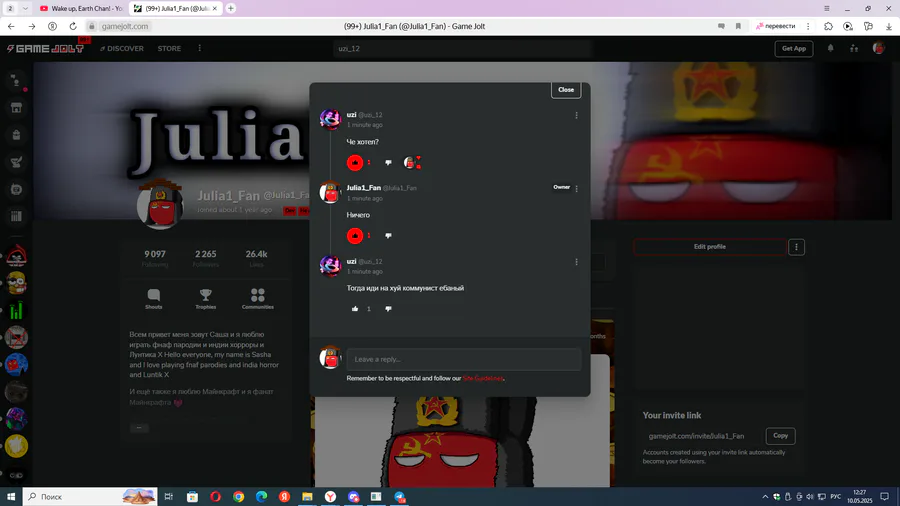
Task: Open browser extensions puzzle icon
Action: tap(828, 26)
